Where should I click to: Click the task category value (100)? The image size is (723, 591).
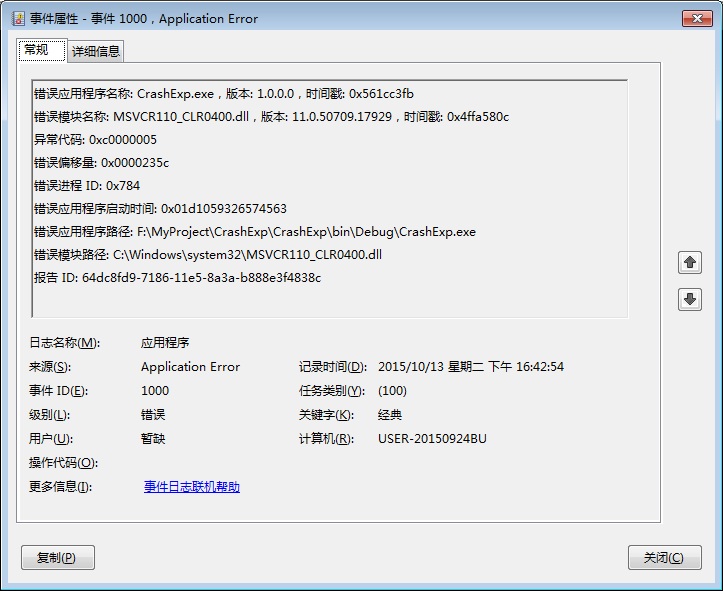392,391
